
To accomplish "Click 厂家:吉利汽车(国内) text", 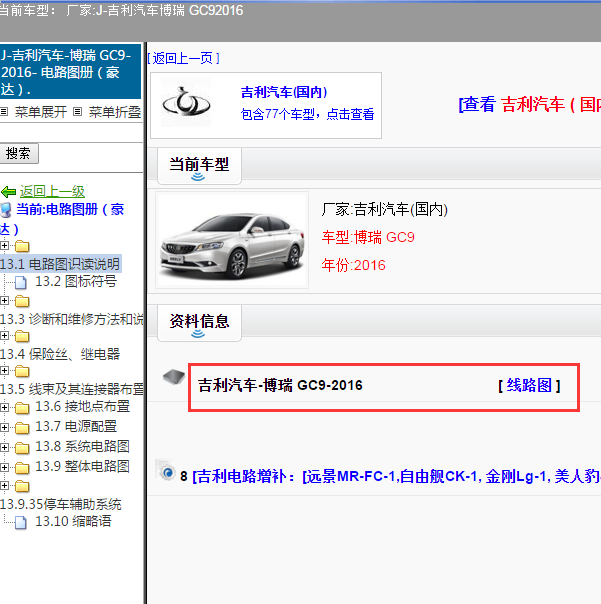I will pyautogui.click(x=384, y=210).
